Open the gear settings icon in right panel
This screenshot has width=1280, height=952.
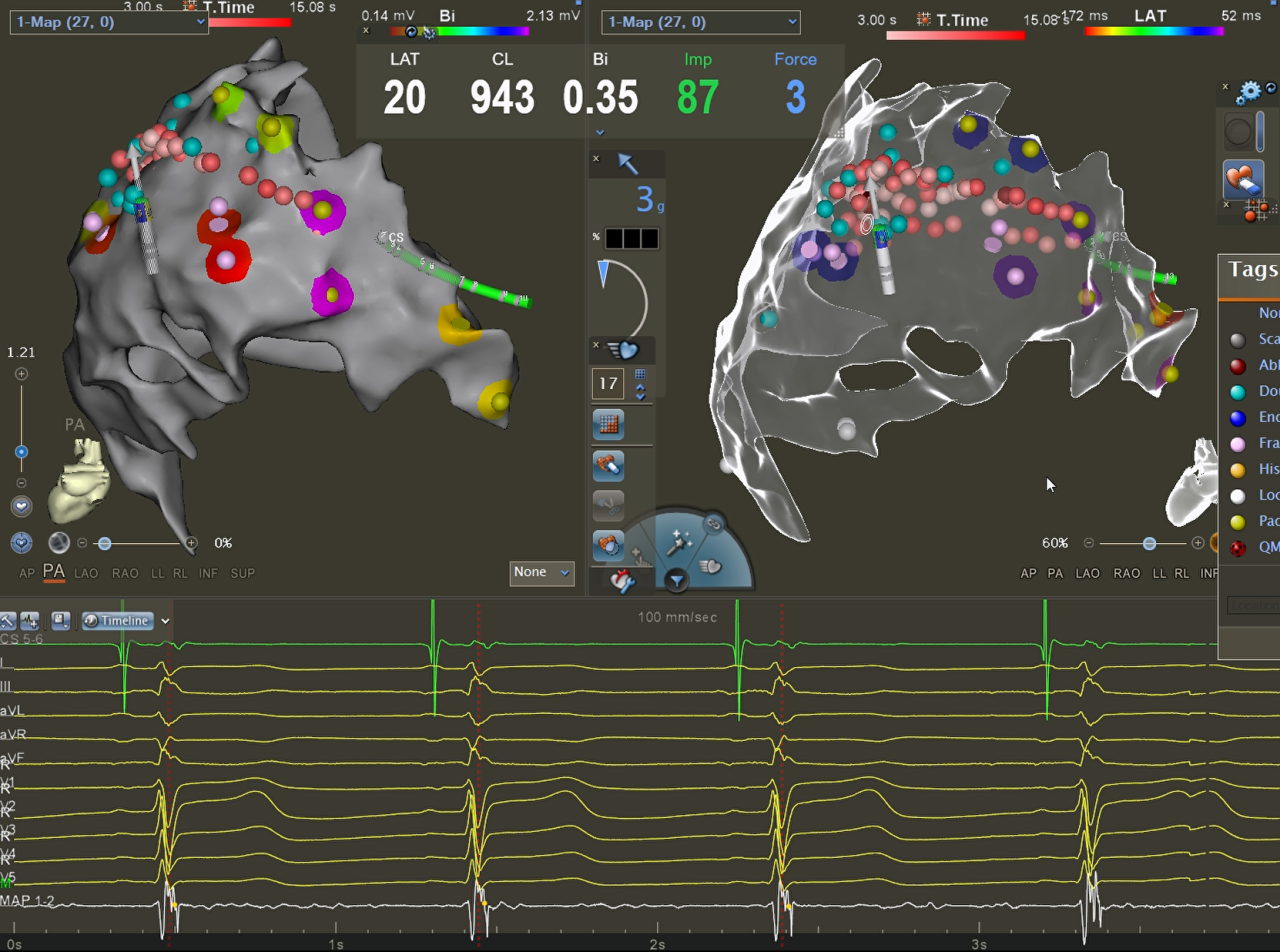(1249, 93)
